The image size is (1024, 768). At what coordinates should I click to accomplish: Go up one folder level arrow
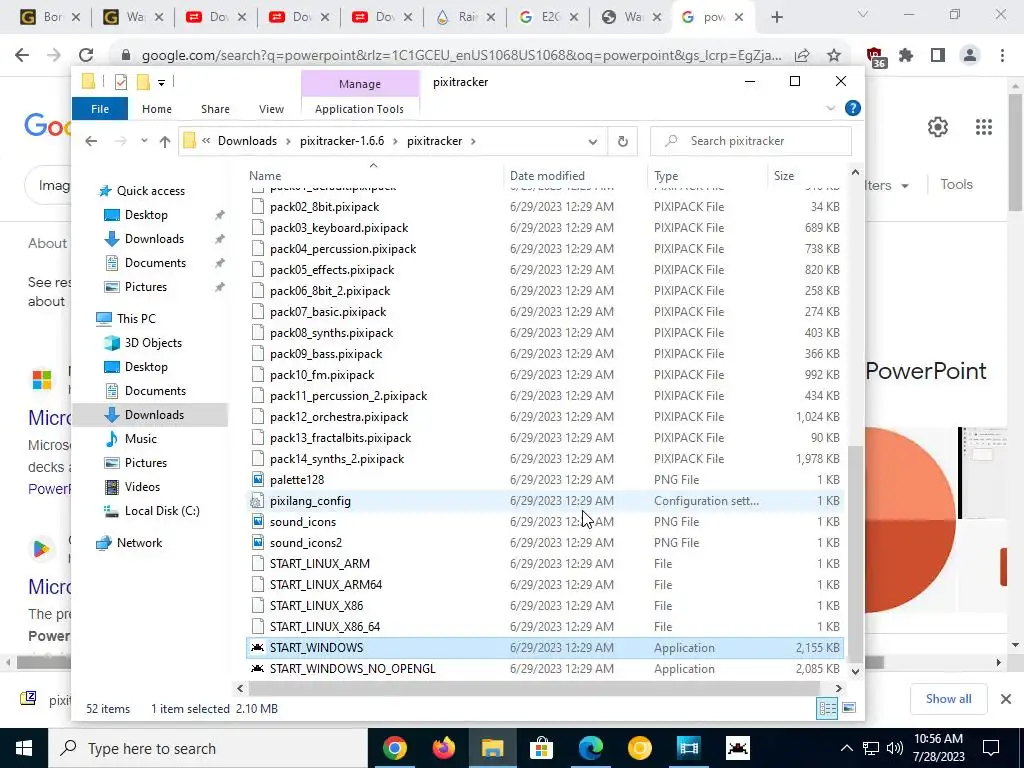click(x=165, y=141)
